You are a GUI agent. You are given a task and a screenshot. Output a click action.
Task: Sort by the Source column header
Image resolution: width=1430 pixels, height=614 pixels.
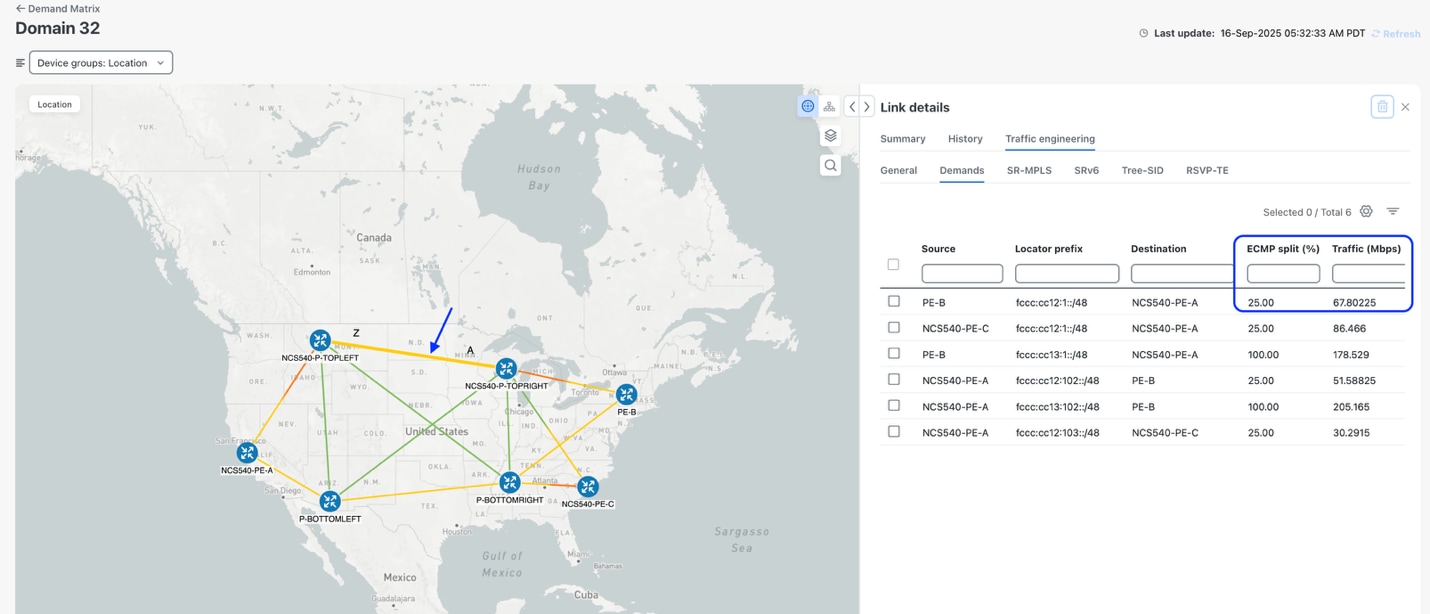938,249
